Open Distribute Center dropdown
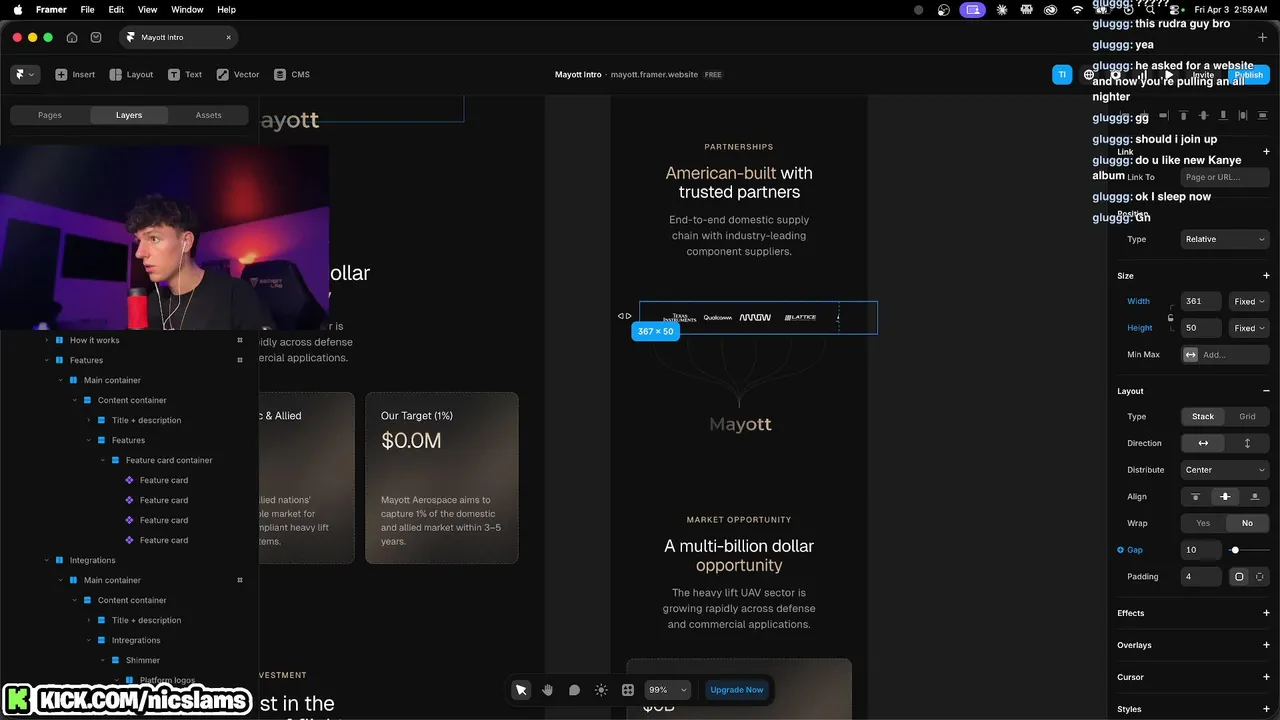This screenshot has width=1280, height=720. point(1225,470)
